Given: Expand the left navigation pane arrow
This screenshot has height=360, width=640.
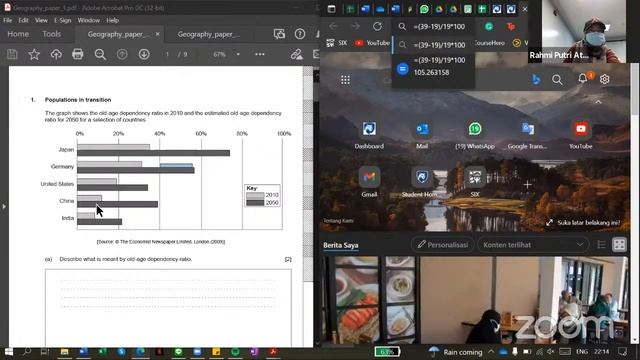Looking at the screenshot, I should coord(4,207).
